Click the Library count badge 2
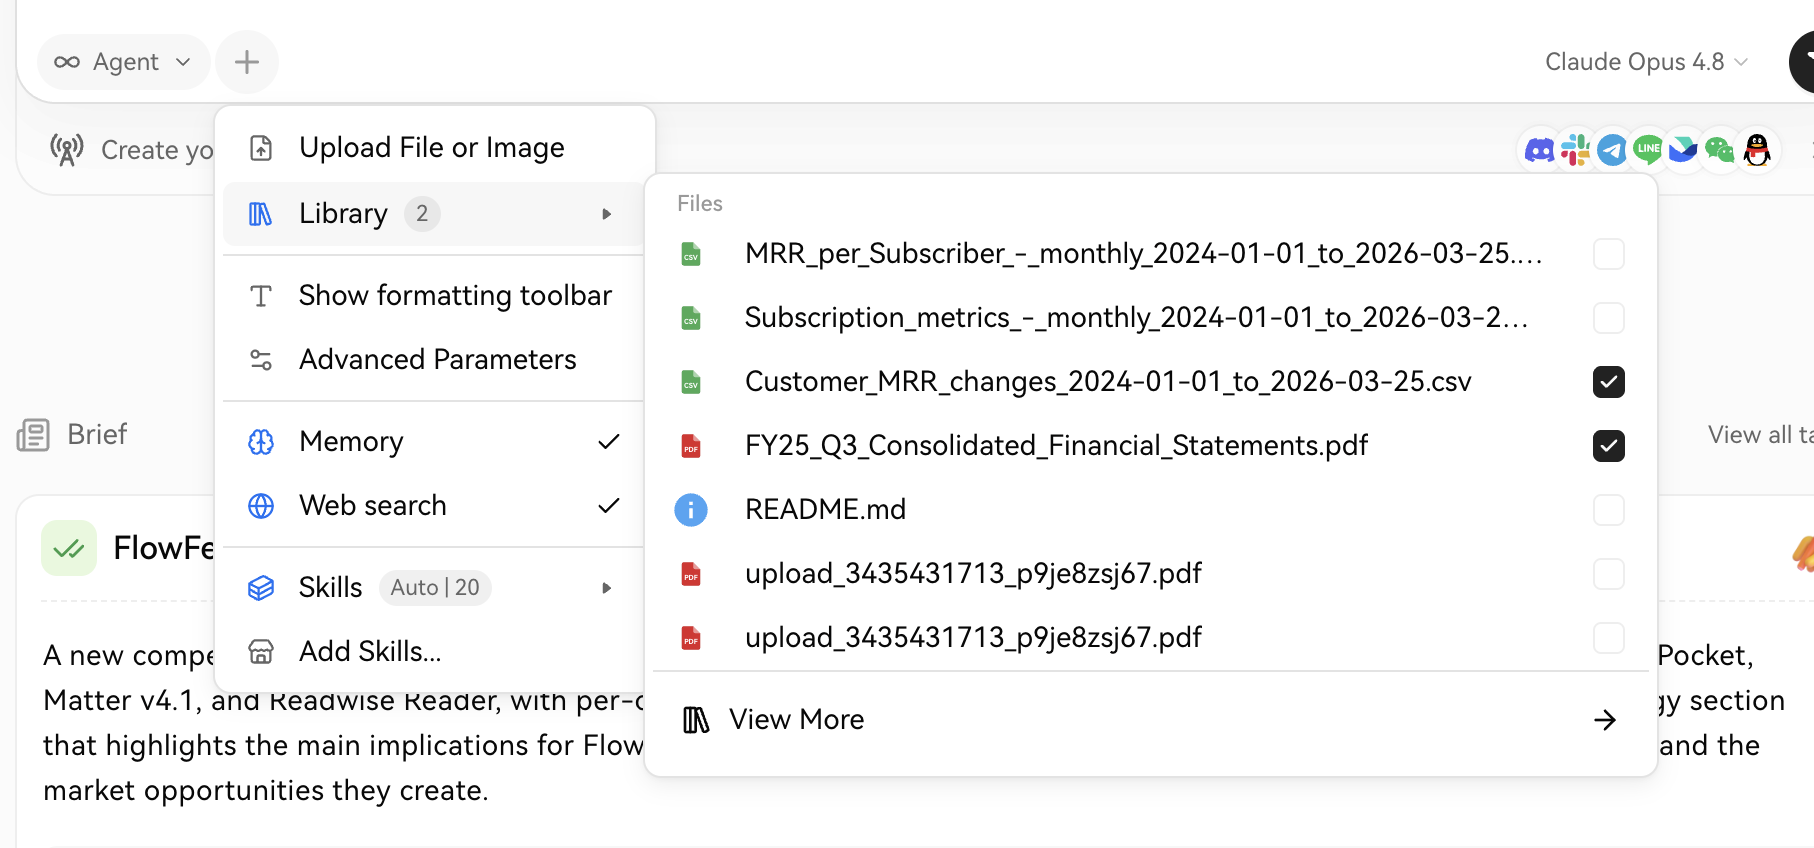The image size is (1814, 848). click(x=422, y=214)
